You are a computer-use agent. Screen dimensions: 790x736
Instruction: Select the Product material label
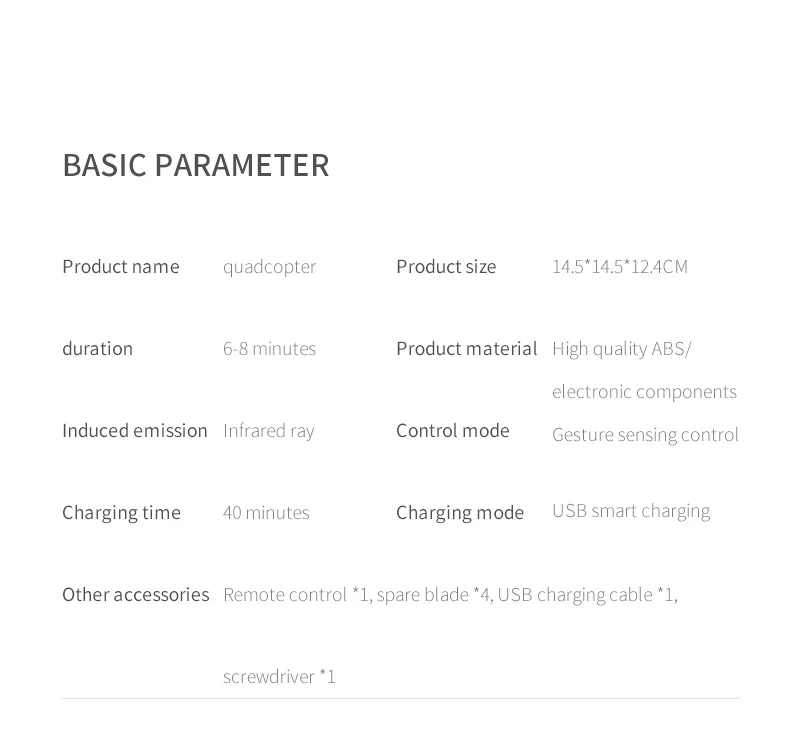coord(467,349)
